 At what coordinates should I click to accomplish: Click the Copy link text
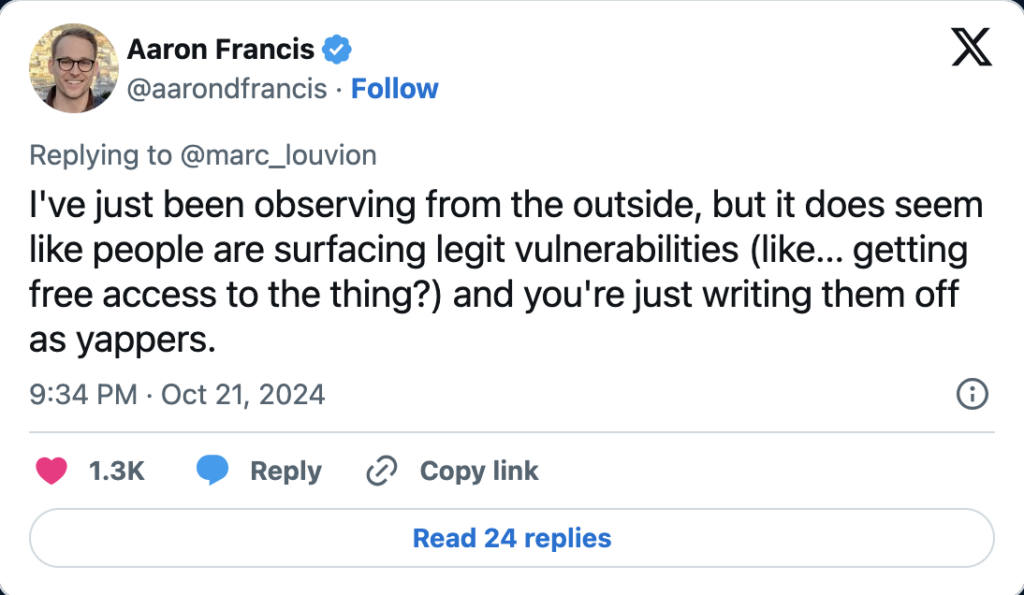(x=479, y=471)
